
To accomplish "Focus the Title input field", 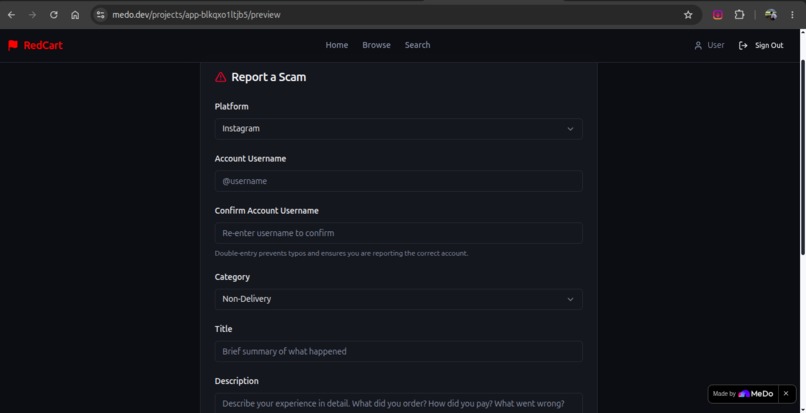I will (x=398, y=351).
